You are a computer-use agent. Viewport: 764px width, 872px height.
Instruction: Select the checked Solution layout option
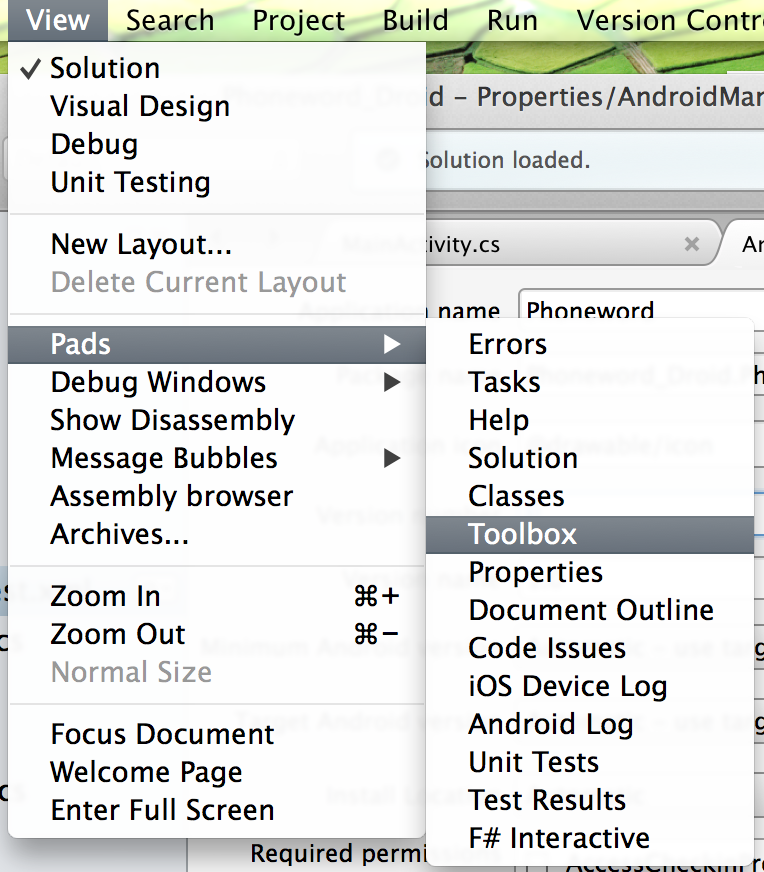point(105,68)
